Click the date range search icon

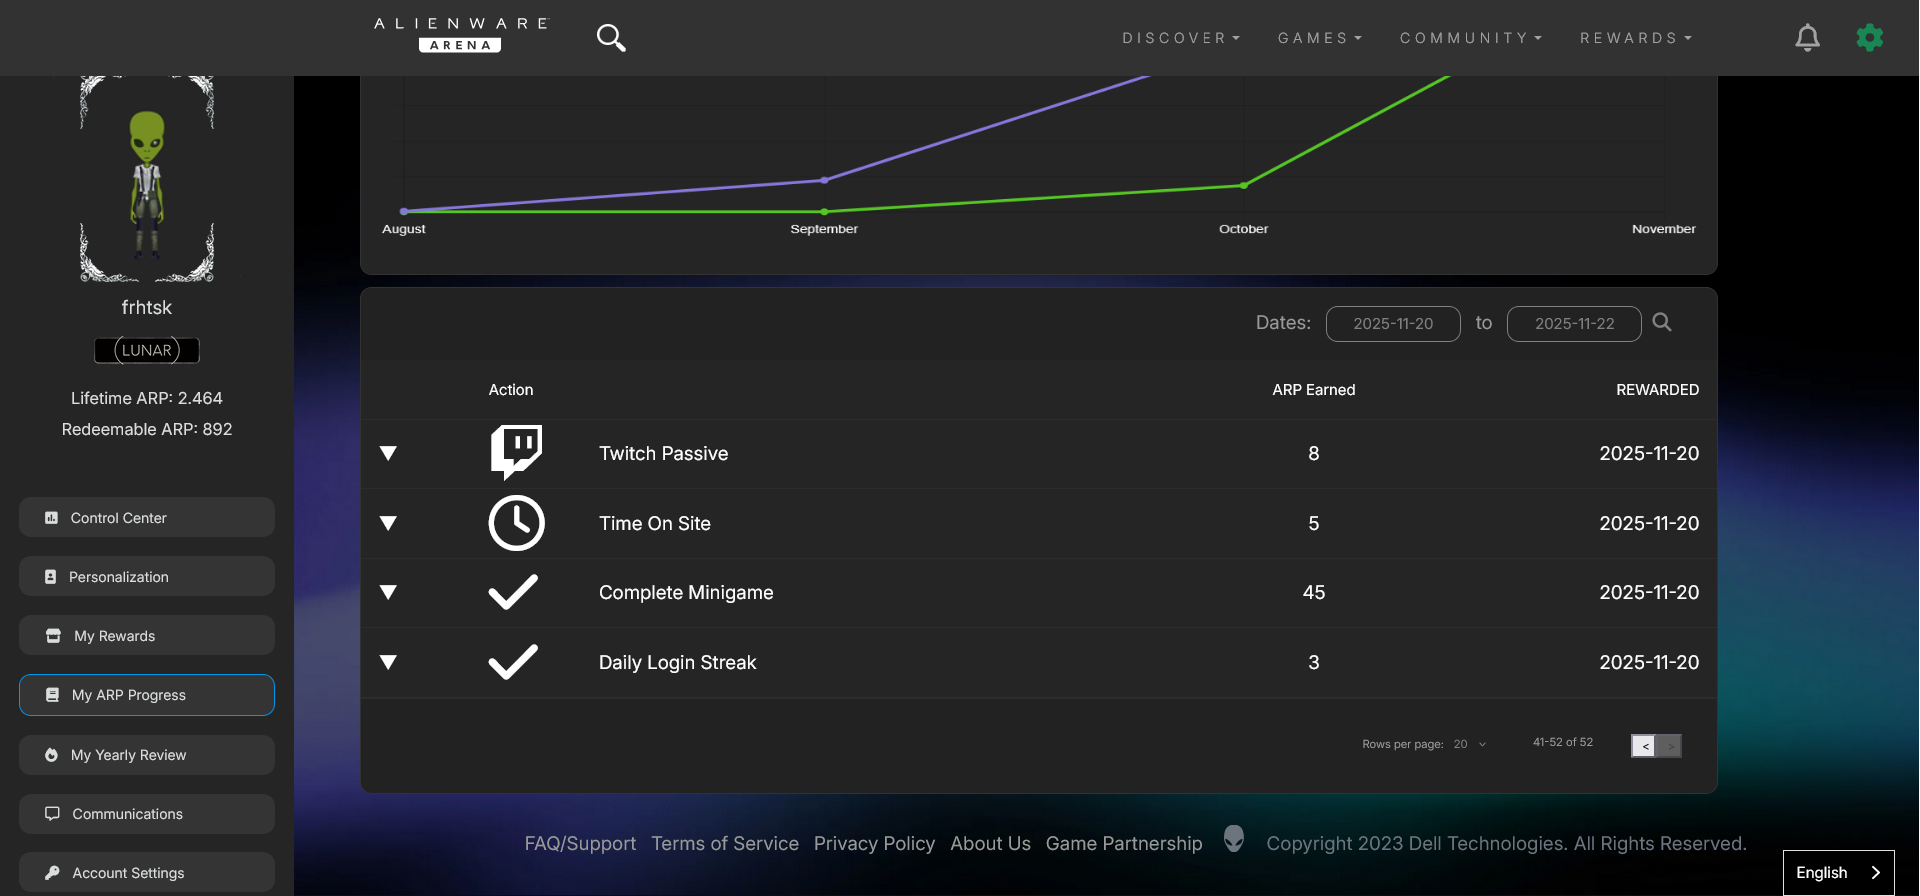click(1662, 322)
